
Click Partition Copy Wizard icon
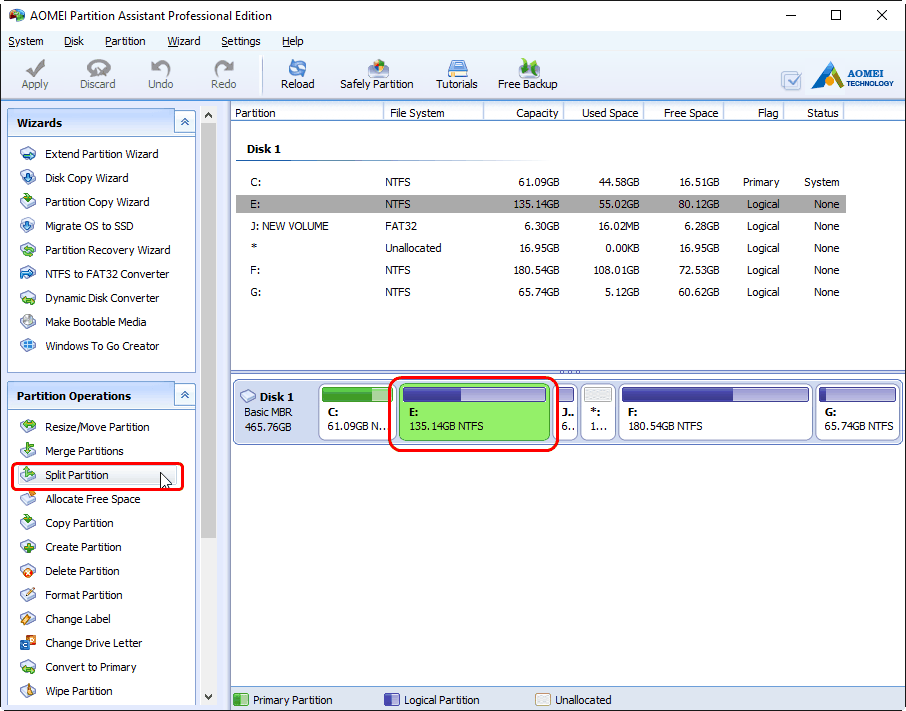pyautogui.click(x=28, y=202)
